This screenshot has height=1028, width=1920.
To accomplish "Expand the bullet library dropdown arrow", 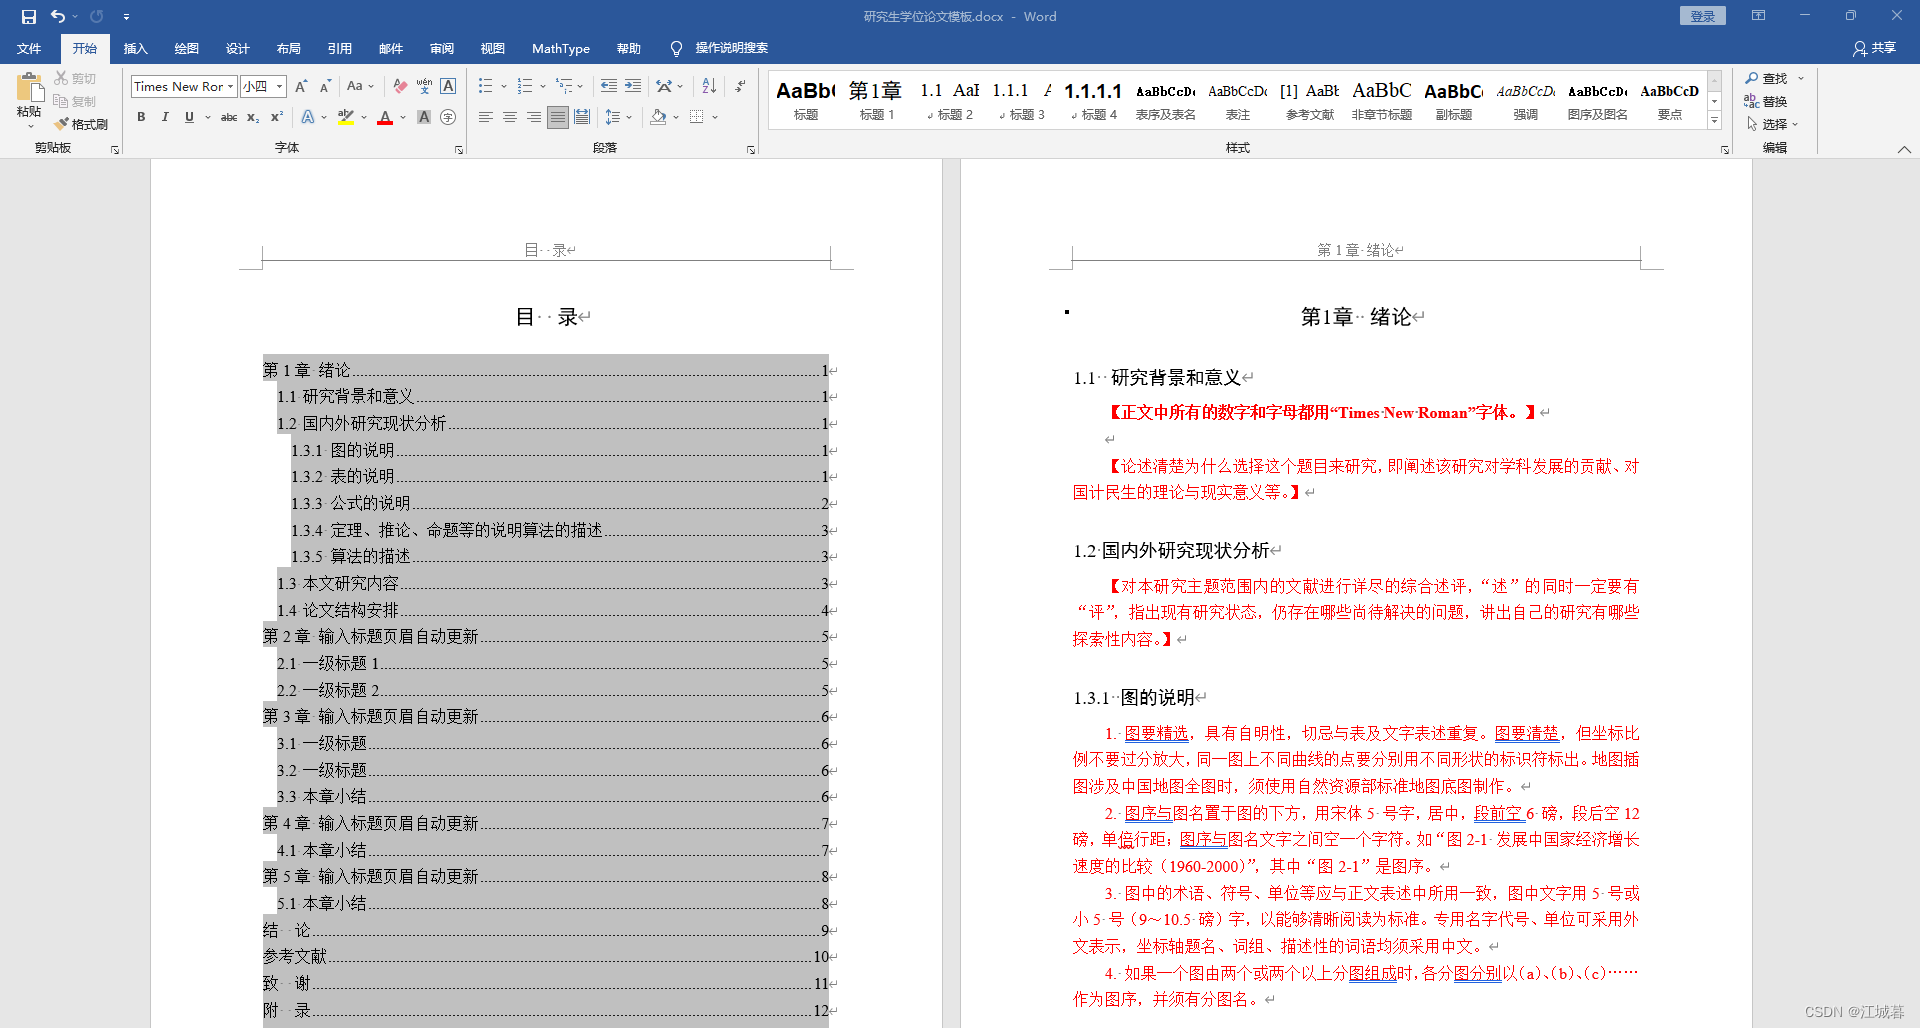I will coord(503,87).
